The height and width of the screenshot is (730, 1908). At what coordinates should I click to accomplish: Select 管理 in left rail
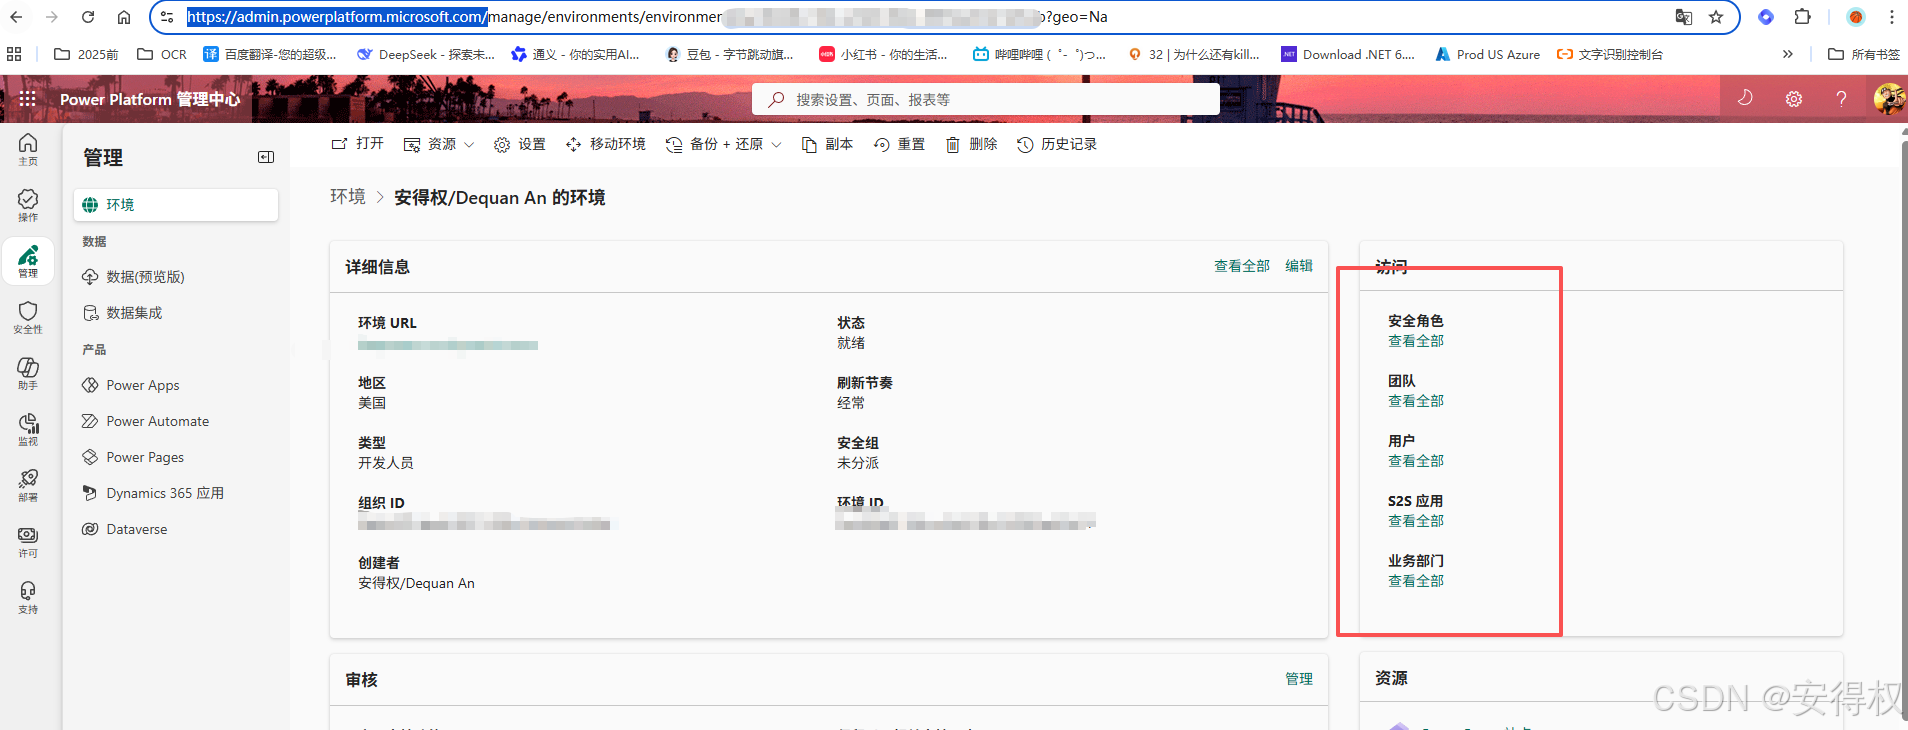(x=28, y=261)
